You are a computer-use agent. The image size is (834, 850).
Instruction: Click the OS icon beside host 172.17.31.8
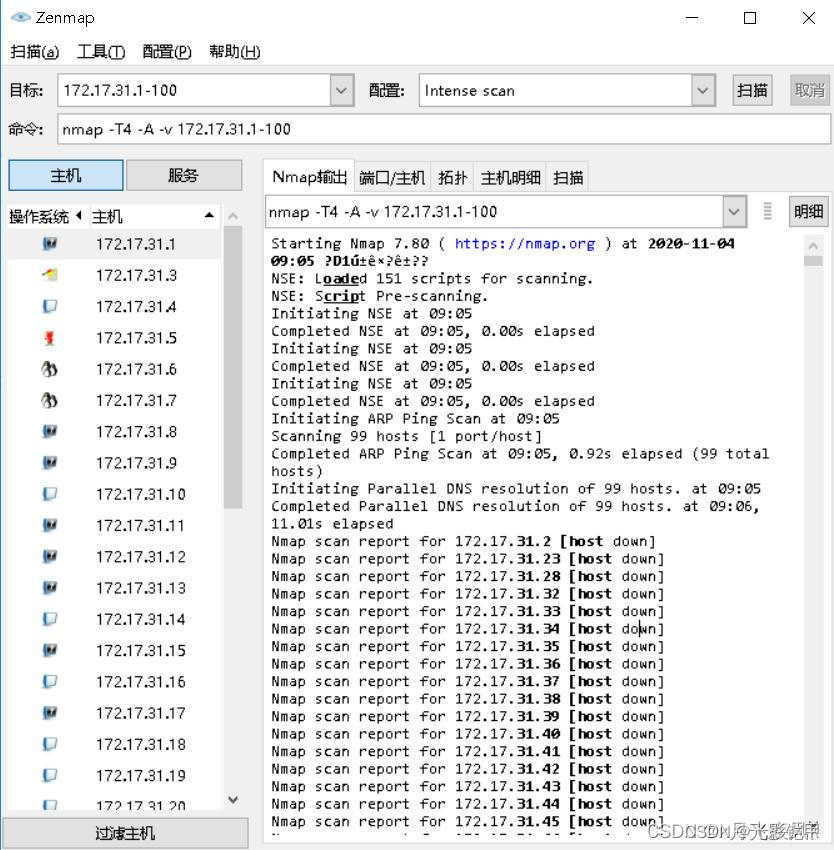coord(49,432)
